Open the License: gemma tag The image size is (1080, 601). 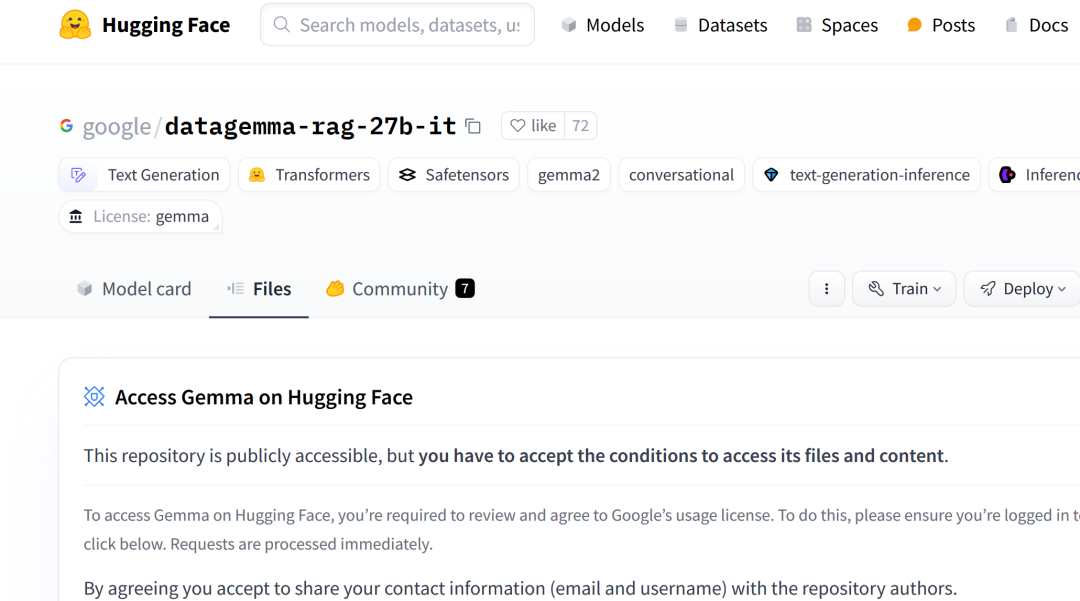tap(140, 216)
